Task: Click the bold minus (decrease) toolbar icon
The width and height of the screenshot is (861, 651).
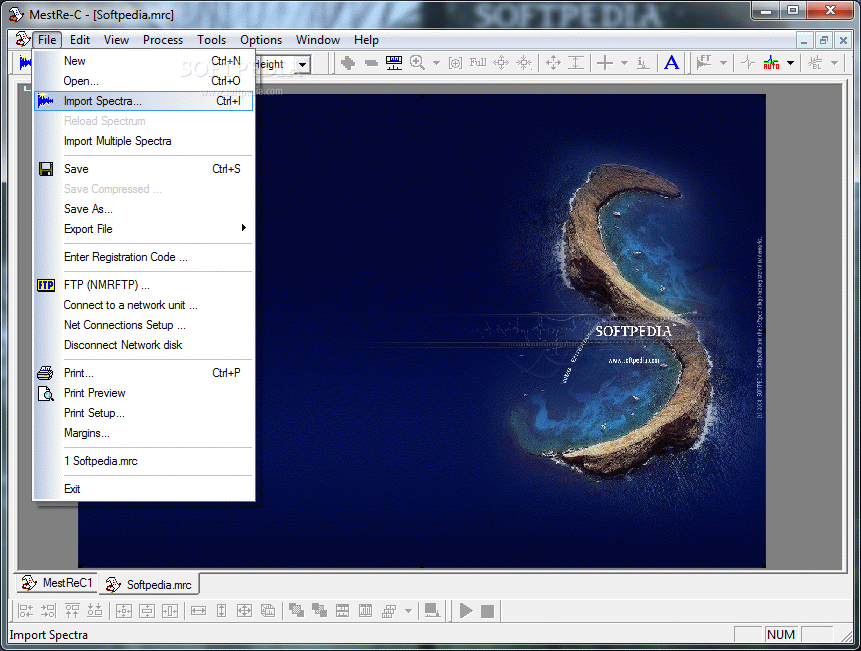Action: 371,63
